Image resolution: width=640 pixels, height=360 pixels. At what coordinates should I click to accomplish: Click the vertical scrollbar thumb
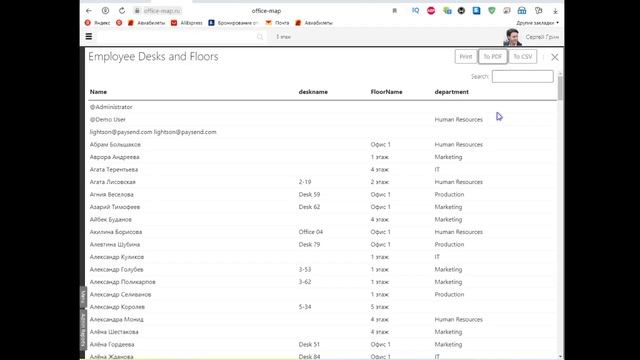click(560, 88)
